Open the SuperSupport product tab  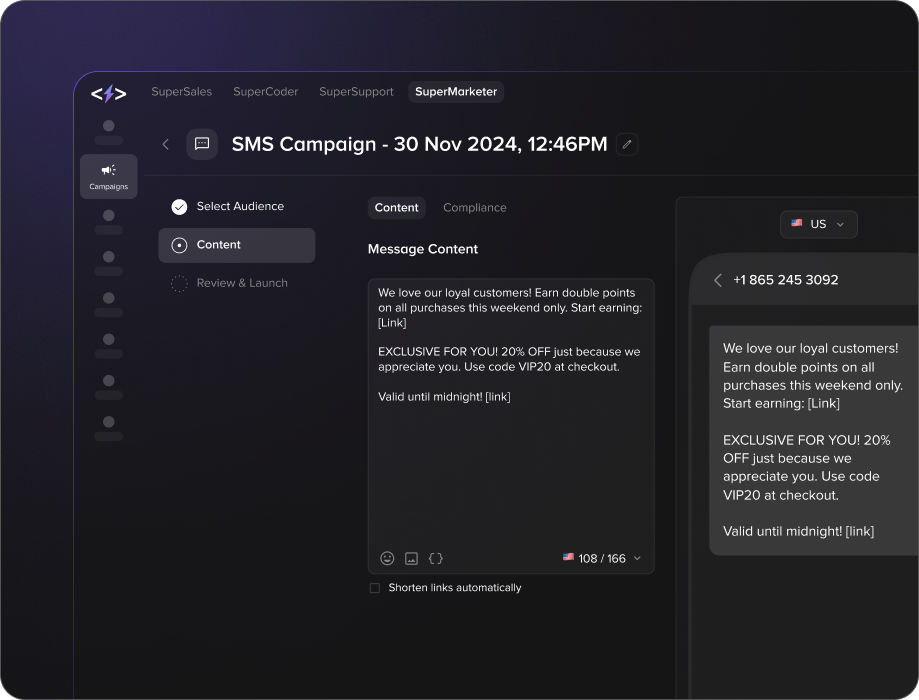356,92
